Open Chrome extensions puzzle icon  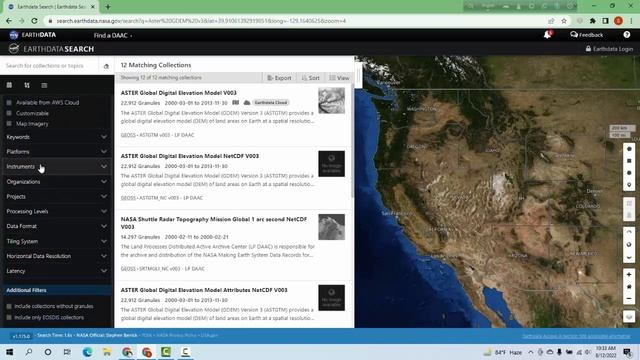tap(593, 21)
